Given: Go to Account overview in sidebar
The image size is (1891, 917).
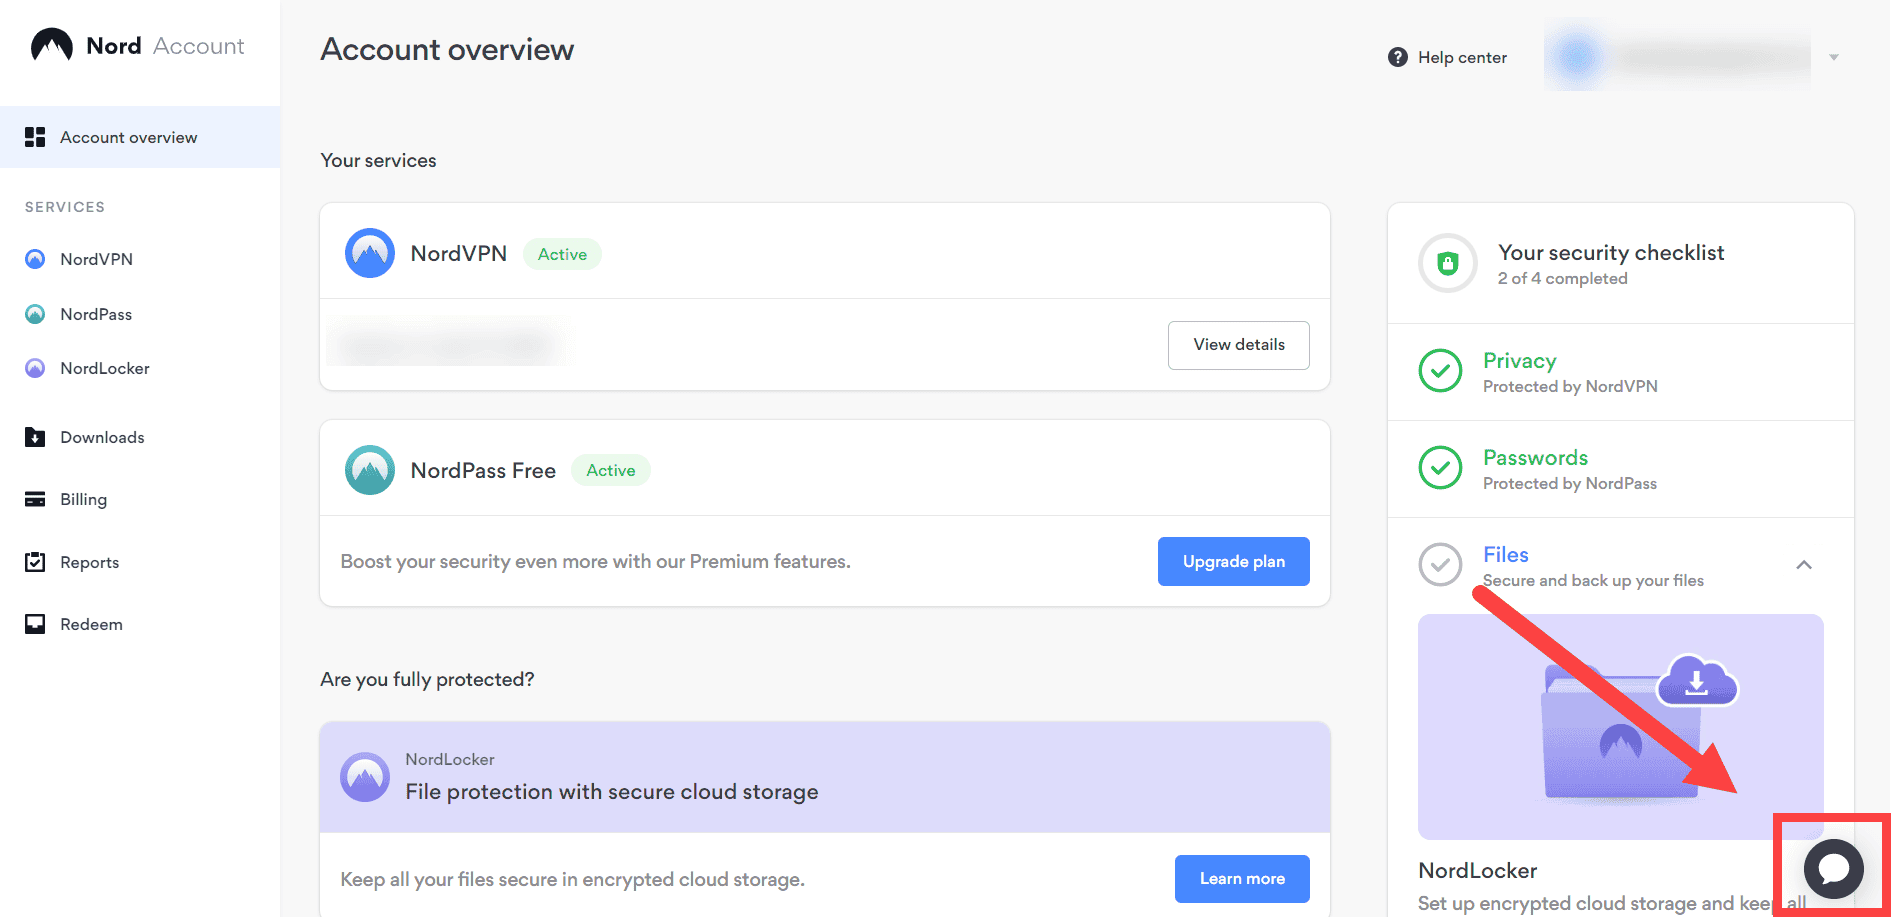Looking at the screenshot, I should 140,137.
